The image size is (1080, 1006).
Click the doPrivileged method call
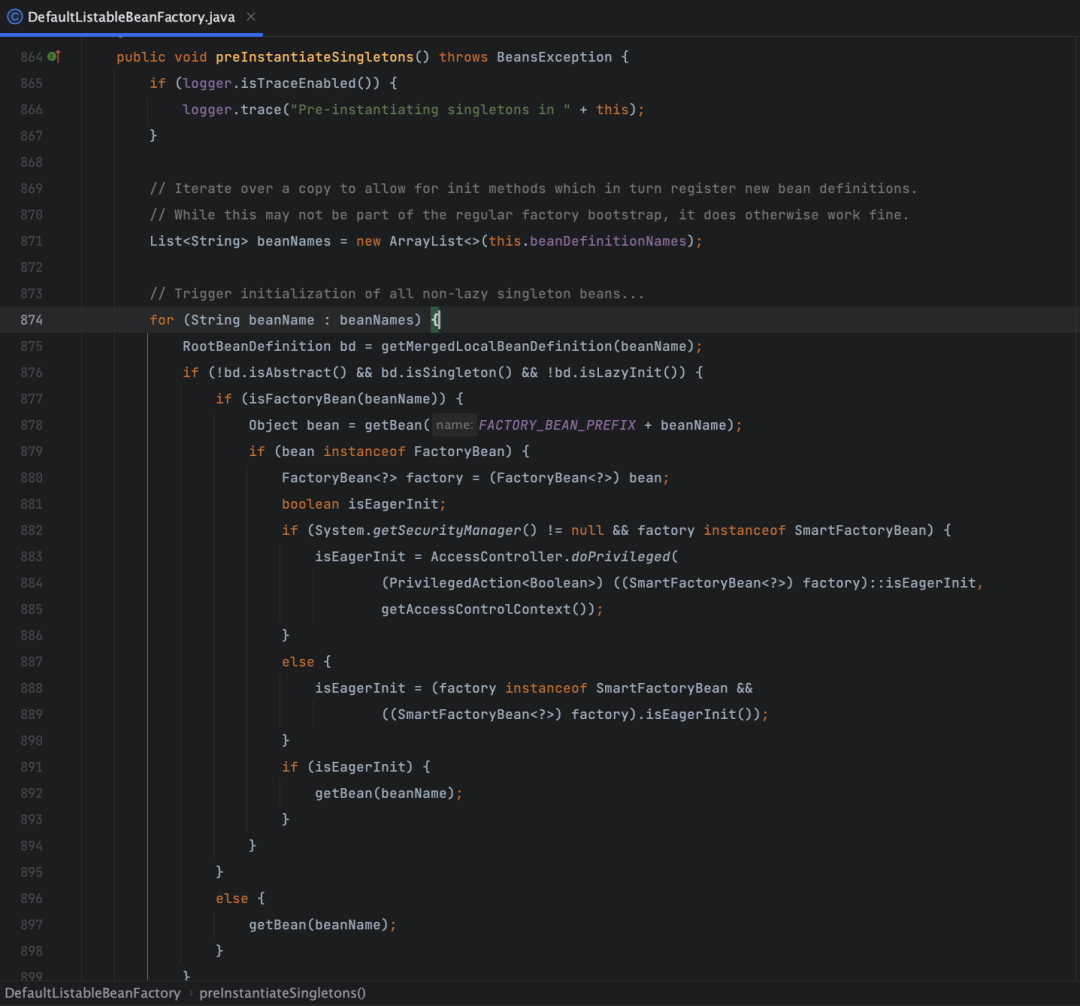[x=620, y=557]
